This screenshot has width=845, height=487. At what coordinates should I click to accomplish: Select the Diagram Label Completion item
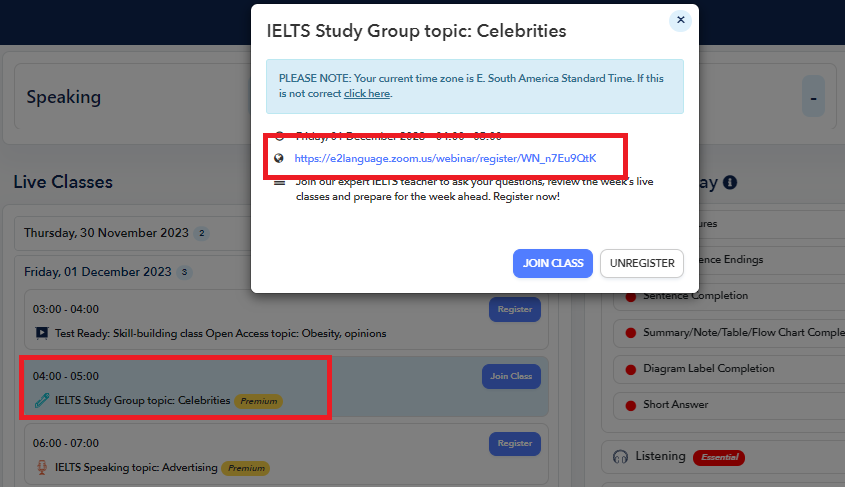pos(708,369)
